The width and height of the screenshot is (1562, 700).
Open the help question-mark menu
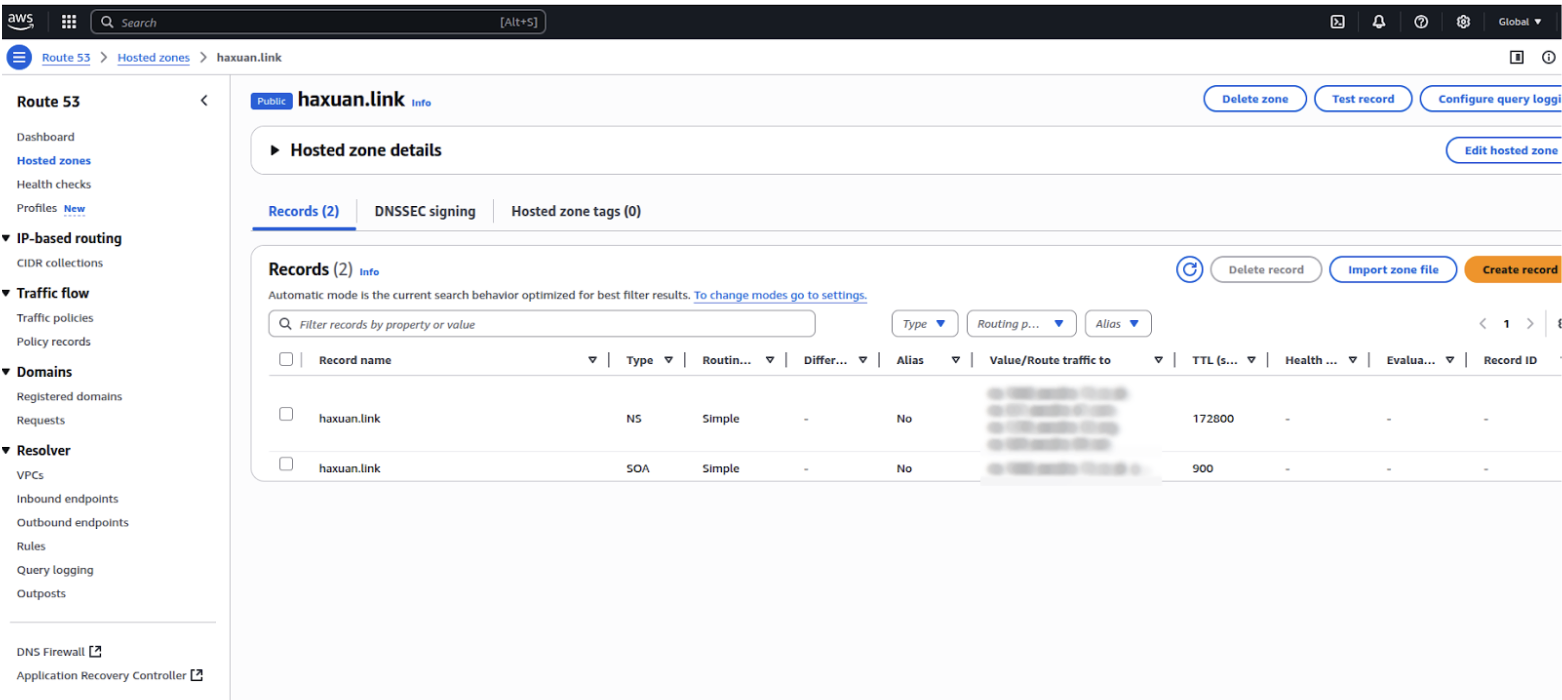1421,21
